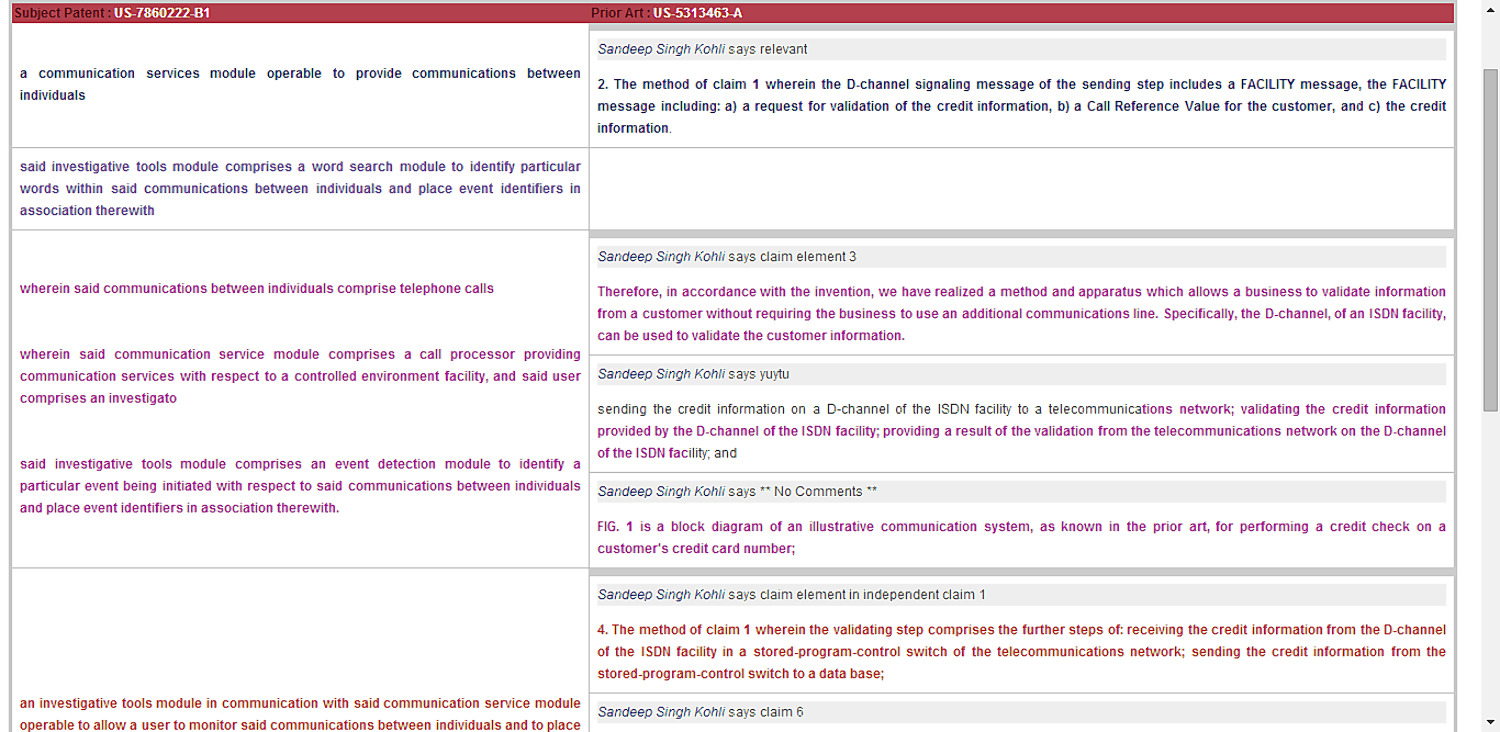Click empty prior art cell beside word search claim
This screenshot has width=1500, height=732.
coord(1021,189)
